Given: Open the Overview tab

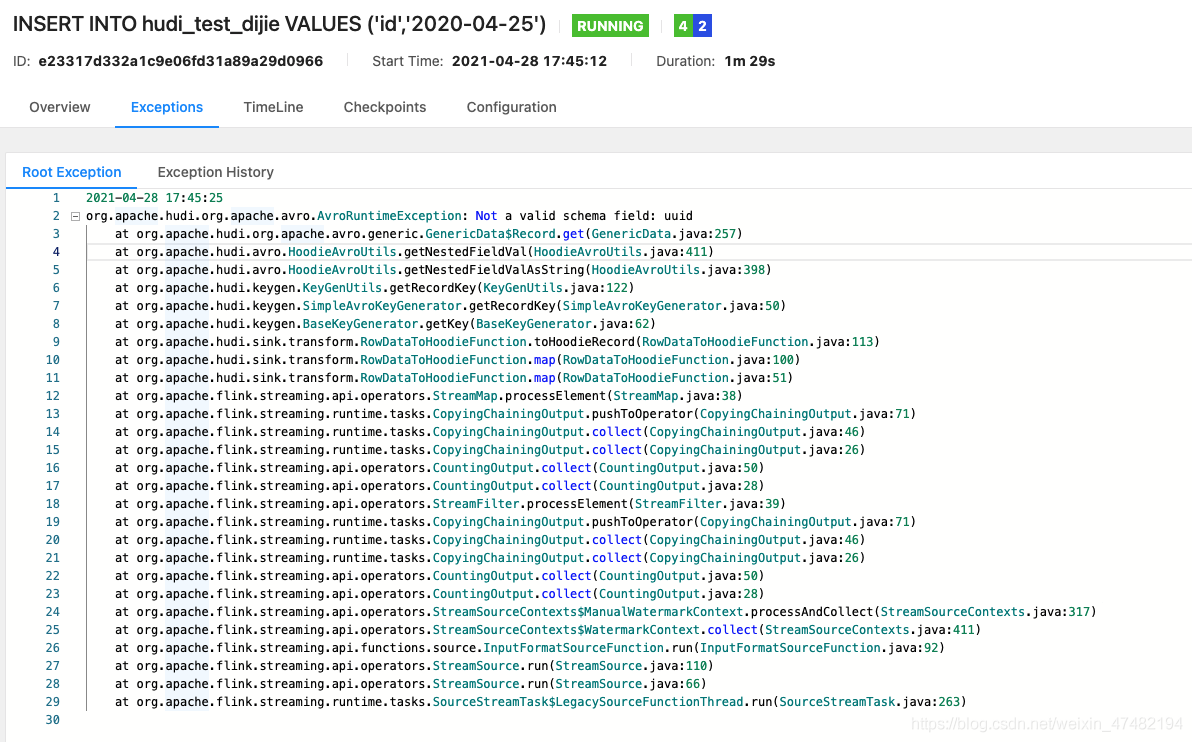Looking at the screenshot, I should pos(59,107).
